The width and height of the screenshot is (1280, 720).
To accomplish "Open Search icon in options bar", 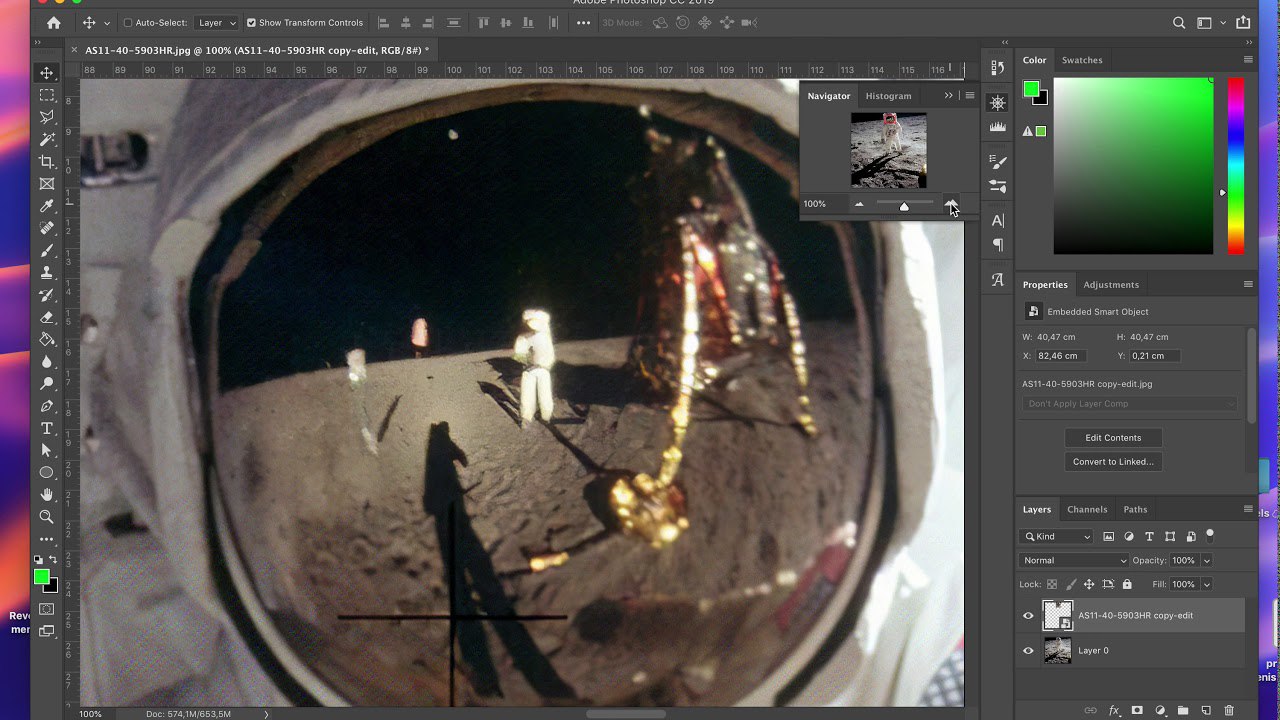I will click(1179, 22).
